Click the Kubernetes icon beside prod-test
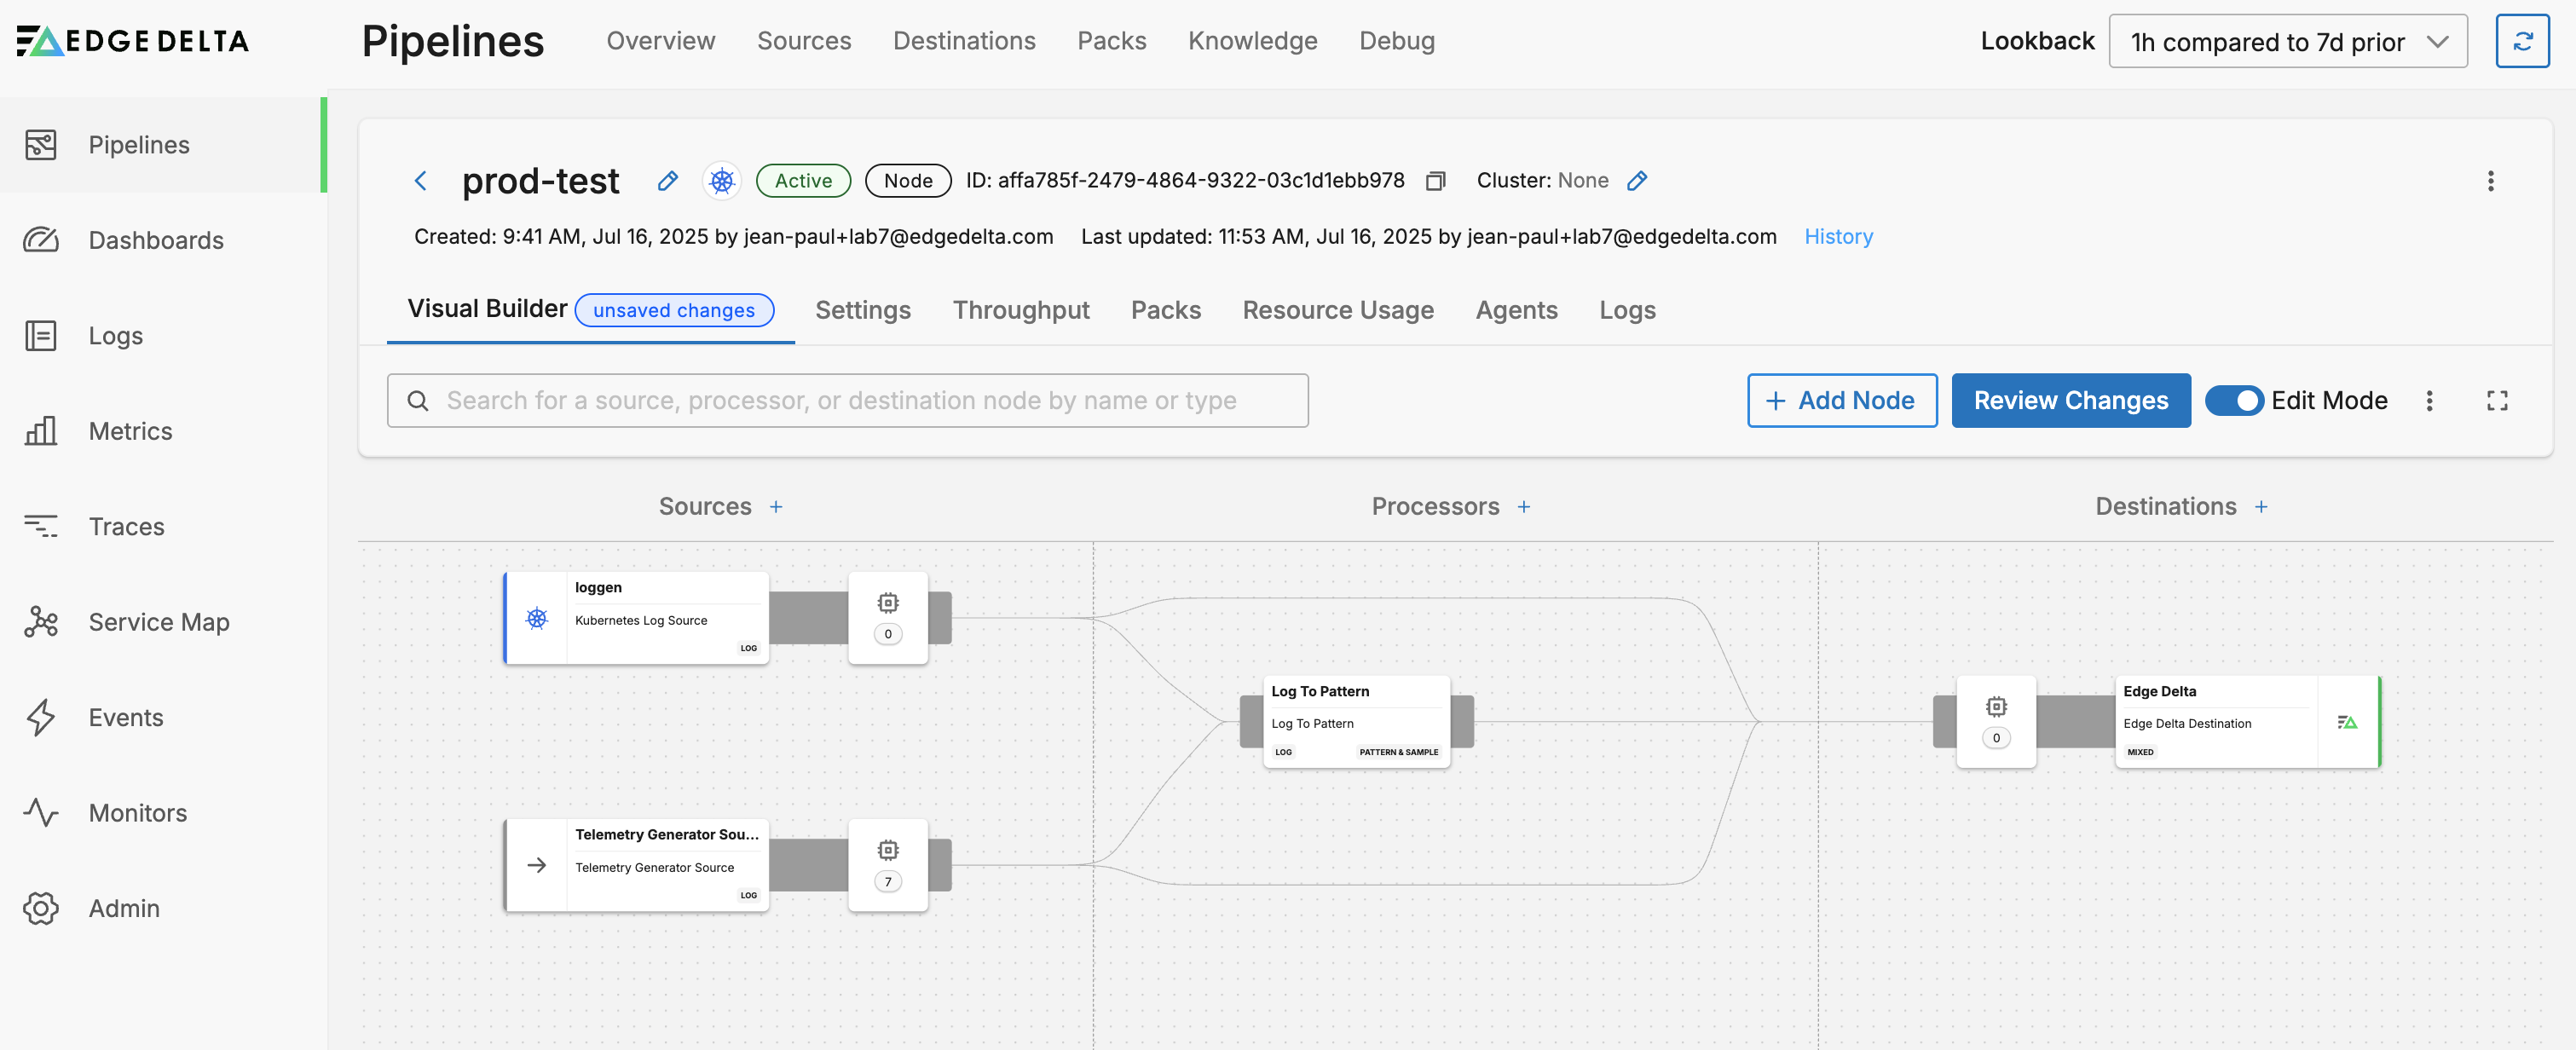The width and height of the screenshot is (2576, 1050). pos(721,181)
